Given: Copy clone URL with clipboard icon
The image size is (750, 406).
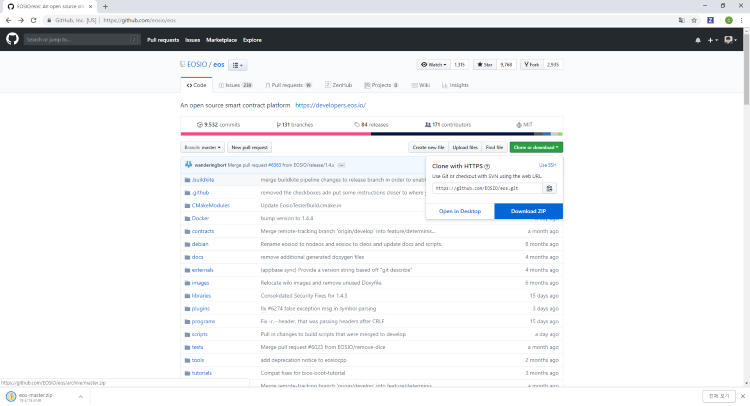Looking at the screenshot, I should tap(550, 188).
